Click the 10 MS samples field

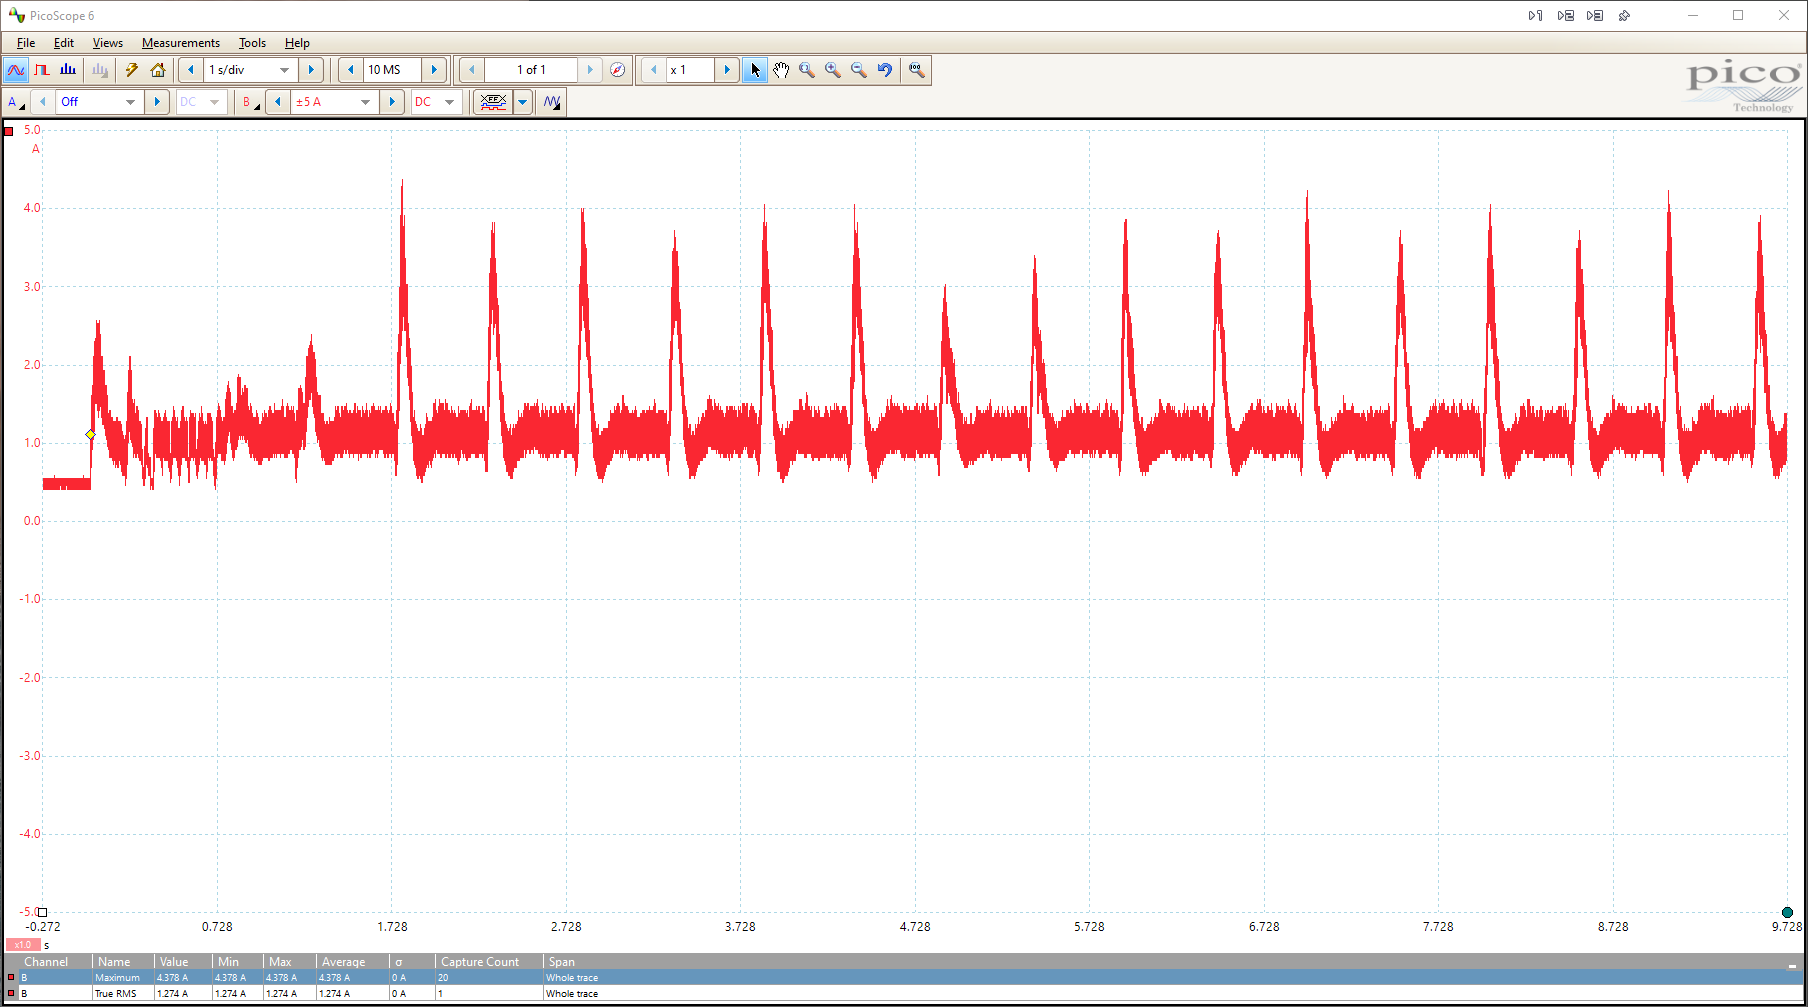[x=392, y=70]
